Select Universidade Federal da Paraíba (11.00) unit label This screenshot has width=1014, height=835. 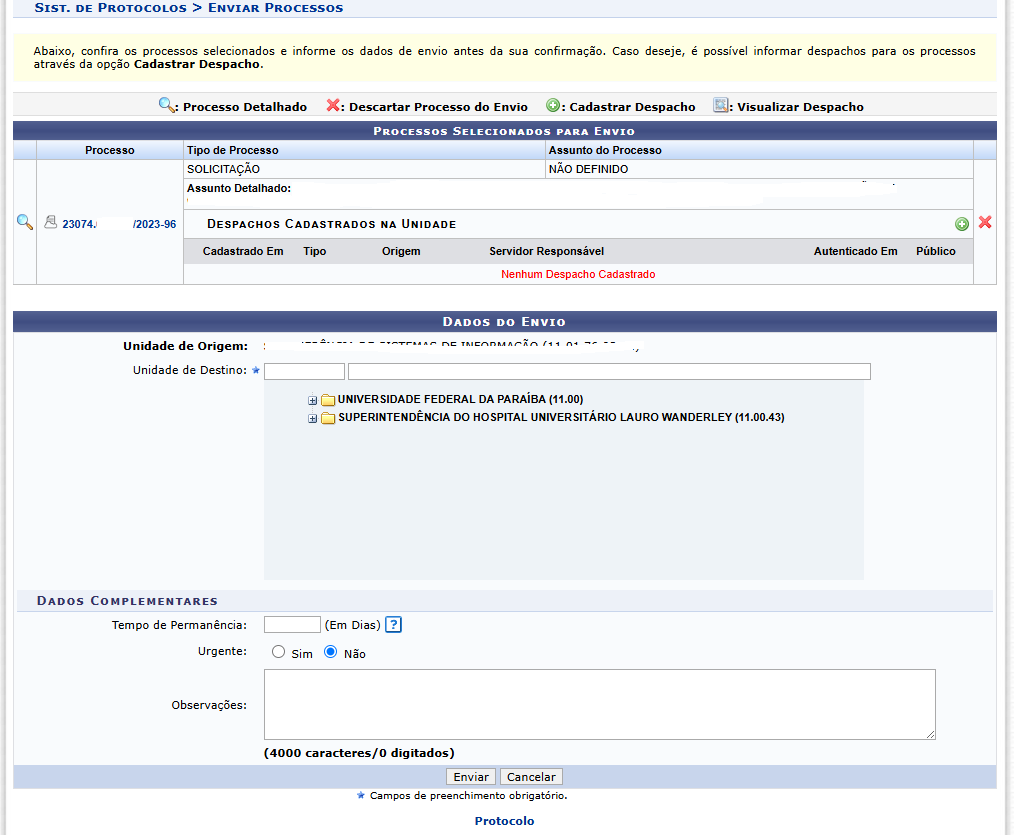coord(460,399)
